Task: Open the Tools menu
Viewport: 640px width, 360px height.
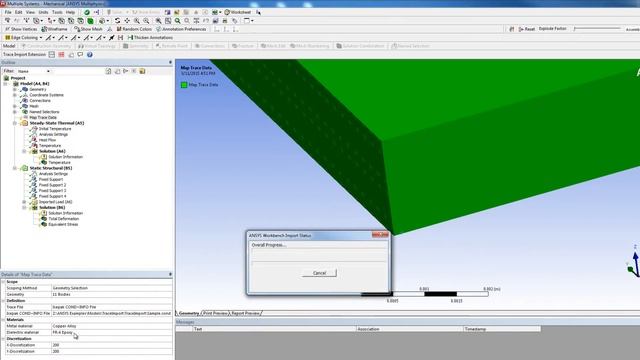Action: (57, 12)
